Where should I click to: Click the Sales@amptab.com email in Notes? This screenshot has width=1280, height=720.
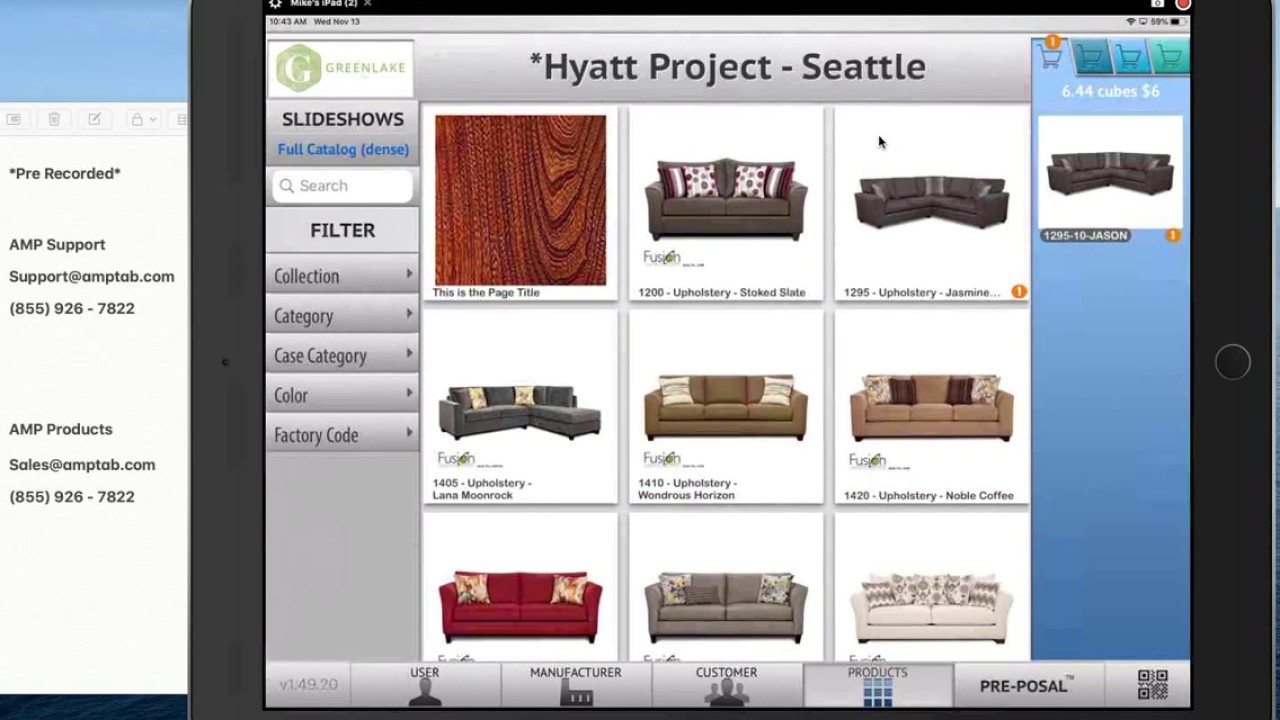point(82,465)
